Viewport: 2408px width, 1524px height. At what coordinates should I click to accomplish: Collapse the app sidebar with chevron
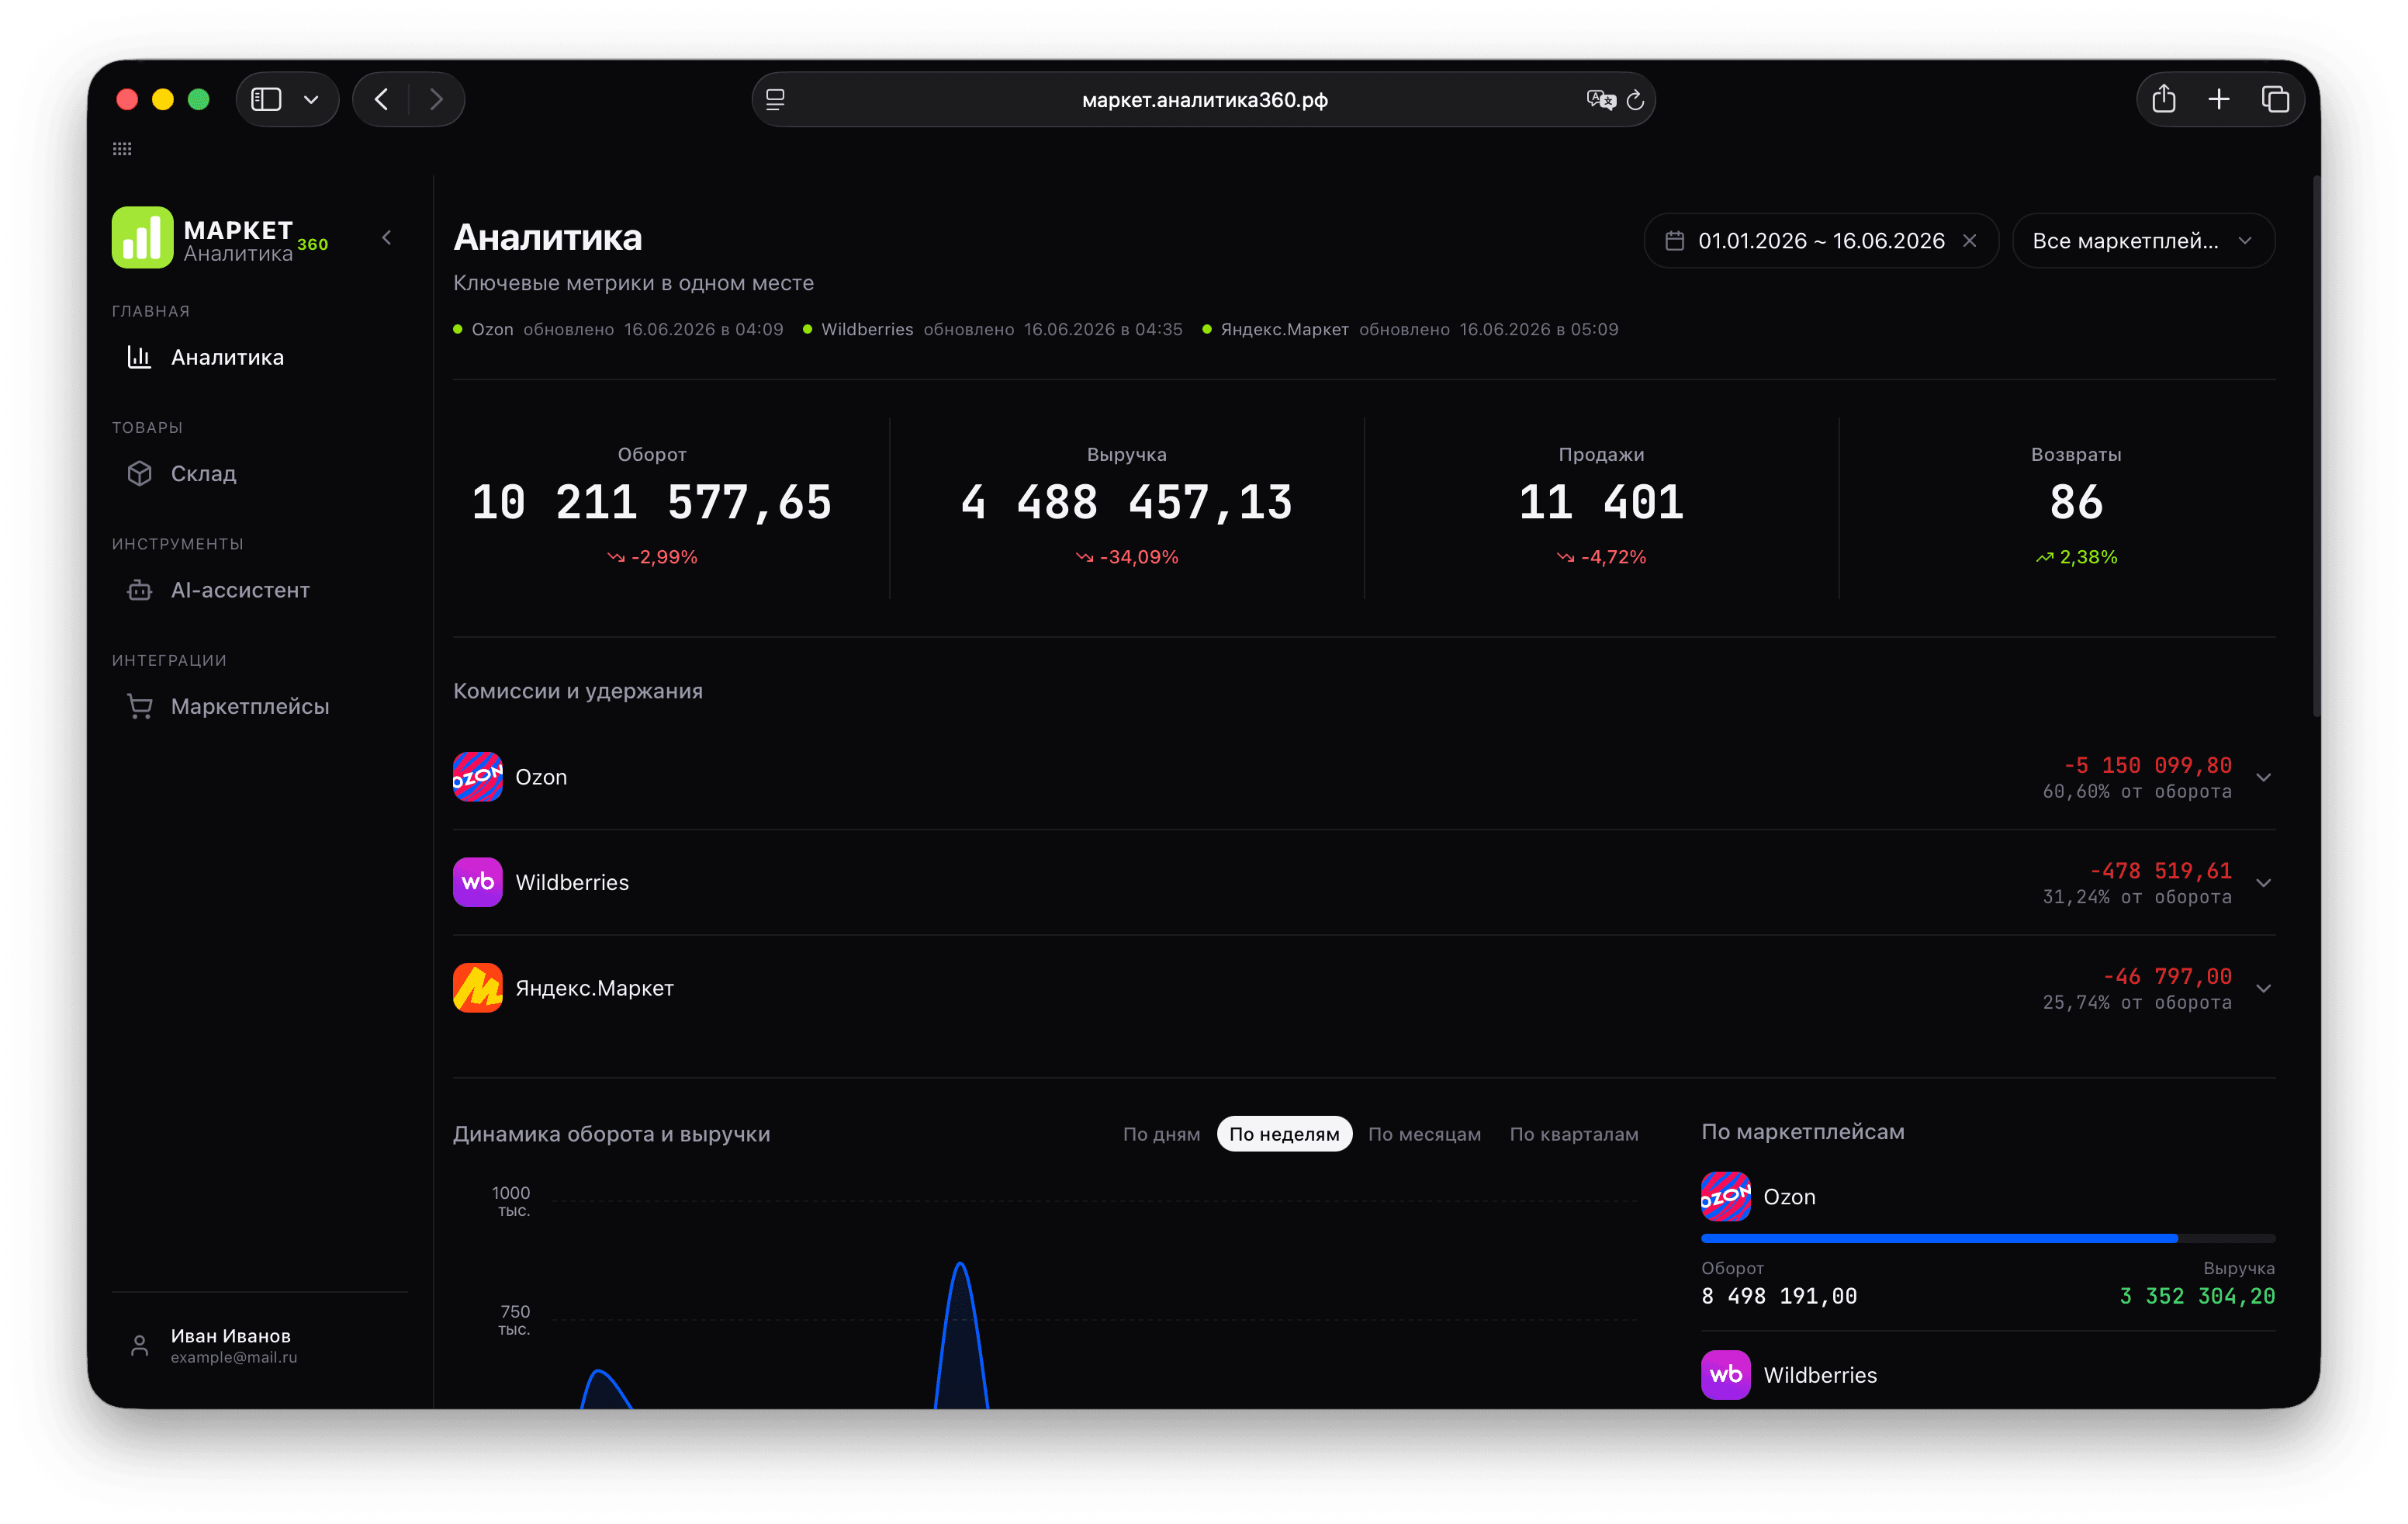pyautogui.click(x=387, y=238)
